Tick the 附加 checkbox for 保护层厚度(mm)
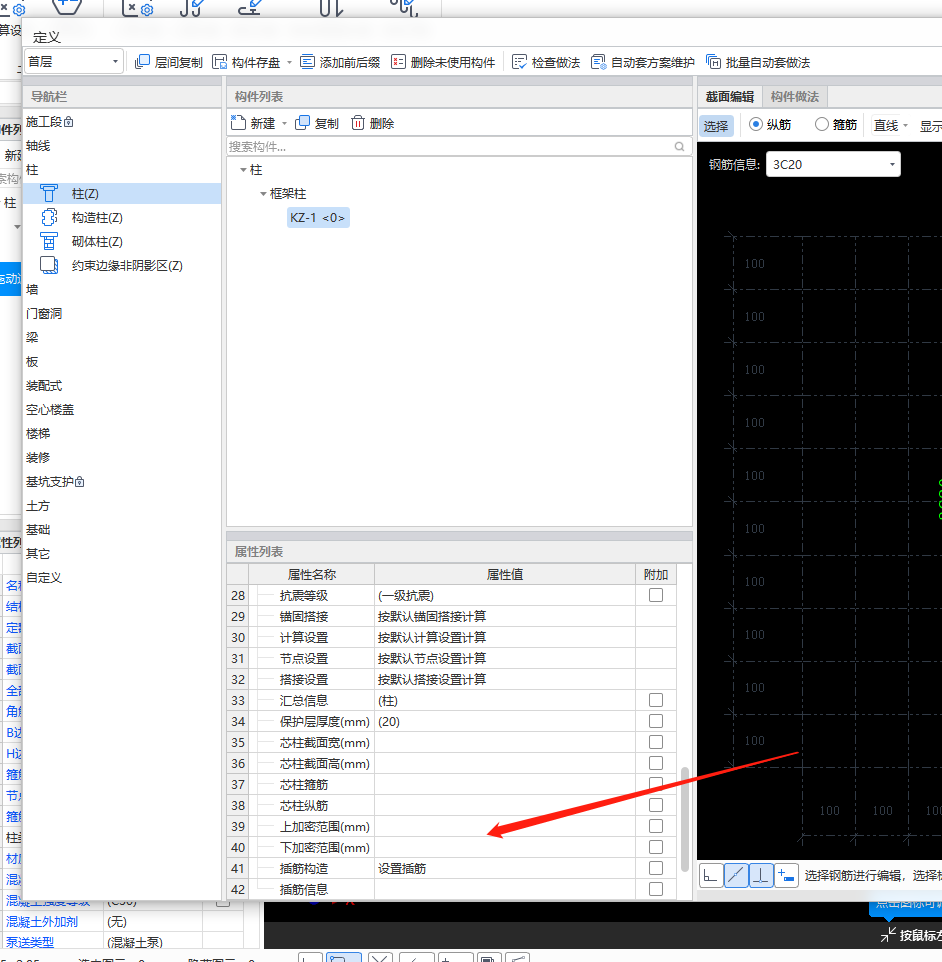 656,721
